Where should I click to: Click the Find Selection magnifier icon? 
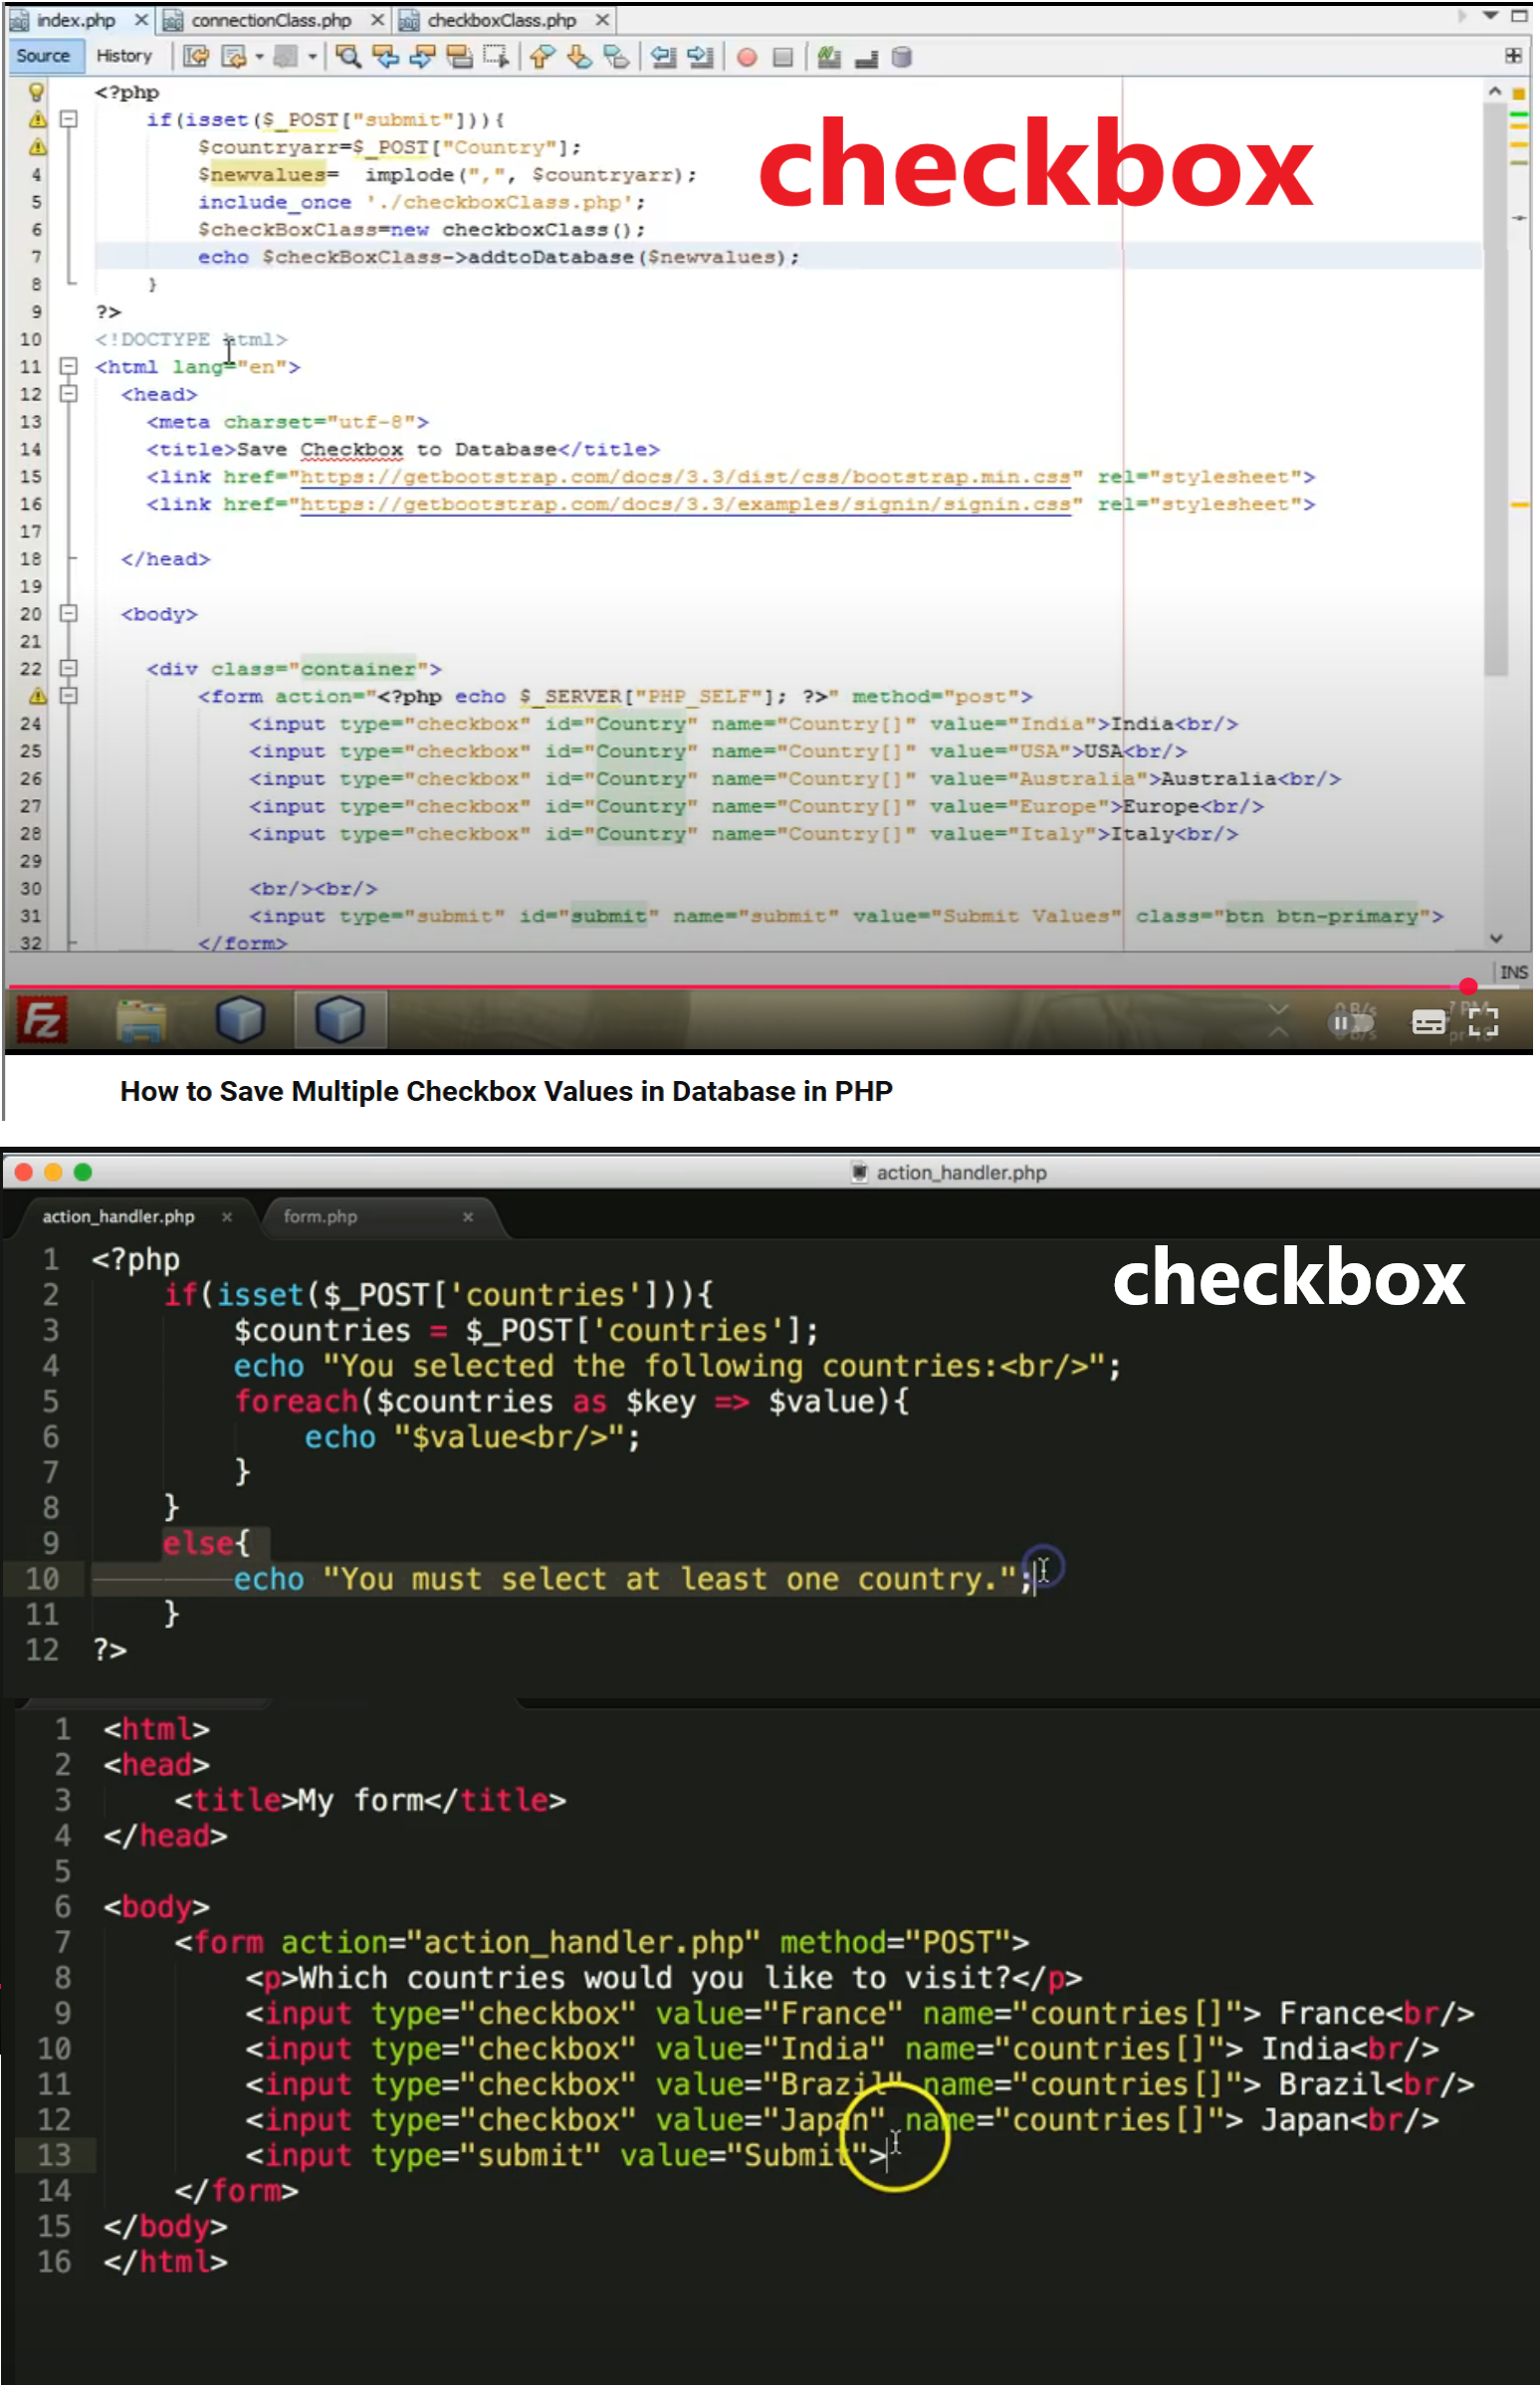pyautogui.click(x=347, y=57)
